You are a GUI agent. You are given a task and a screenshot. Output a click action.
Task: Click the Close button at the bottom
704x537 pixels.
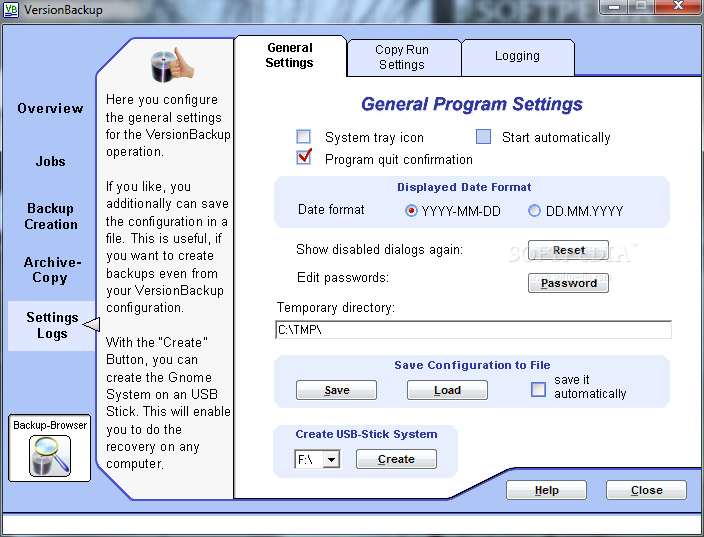646,490
